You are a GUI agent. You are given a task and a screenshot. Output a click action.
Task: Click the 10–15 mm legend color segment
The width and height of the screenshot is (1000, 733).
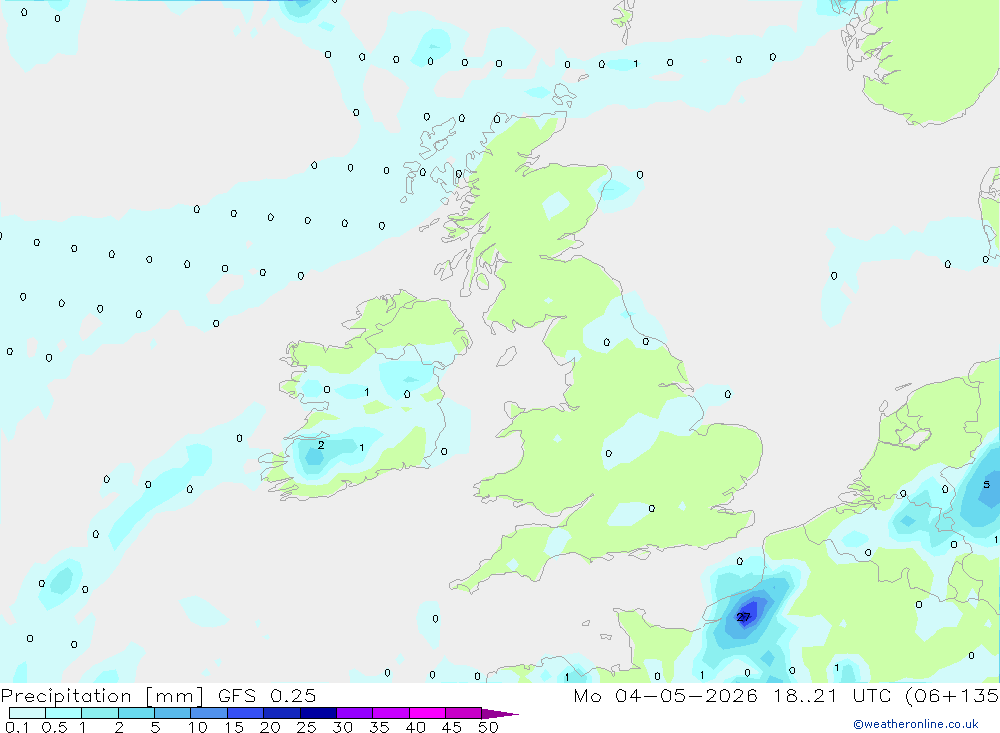(209, 713)
